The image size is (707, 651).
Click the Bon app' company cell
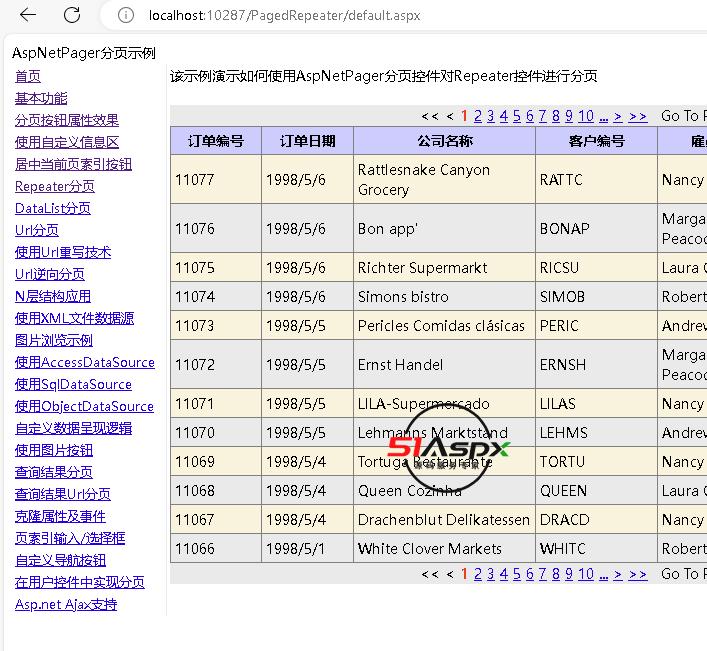click(445, 229)
